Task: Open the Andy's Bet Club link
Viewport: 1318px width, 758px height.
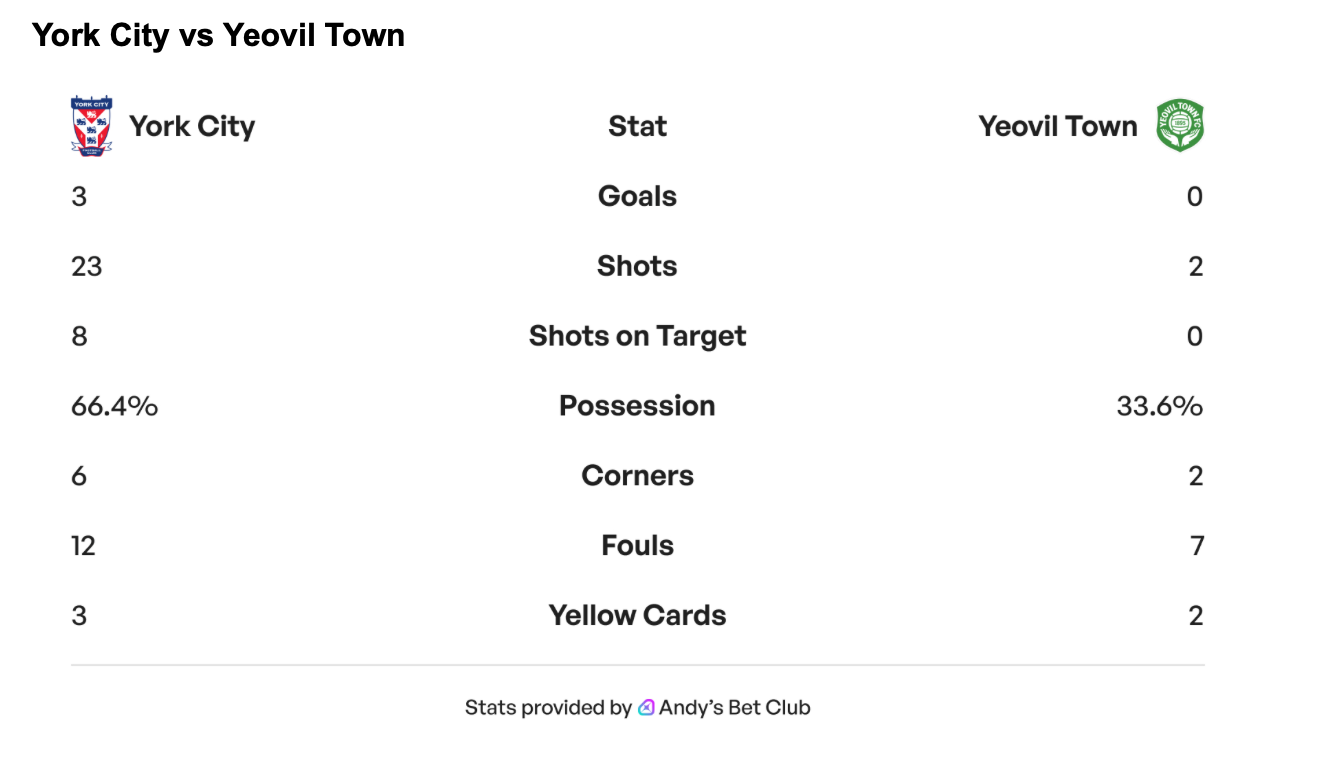Action: pyautogui.click(x=734, y=708)
